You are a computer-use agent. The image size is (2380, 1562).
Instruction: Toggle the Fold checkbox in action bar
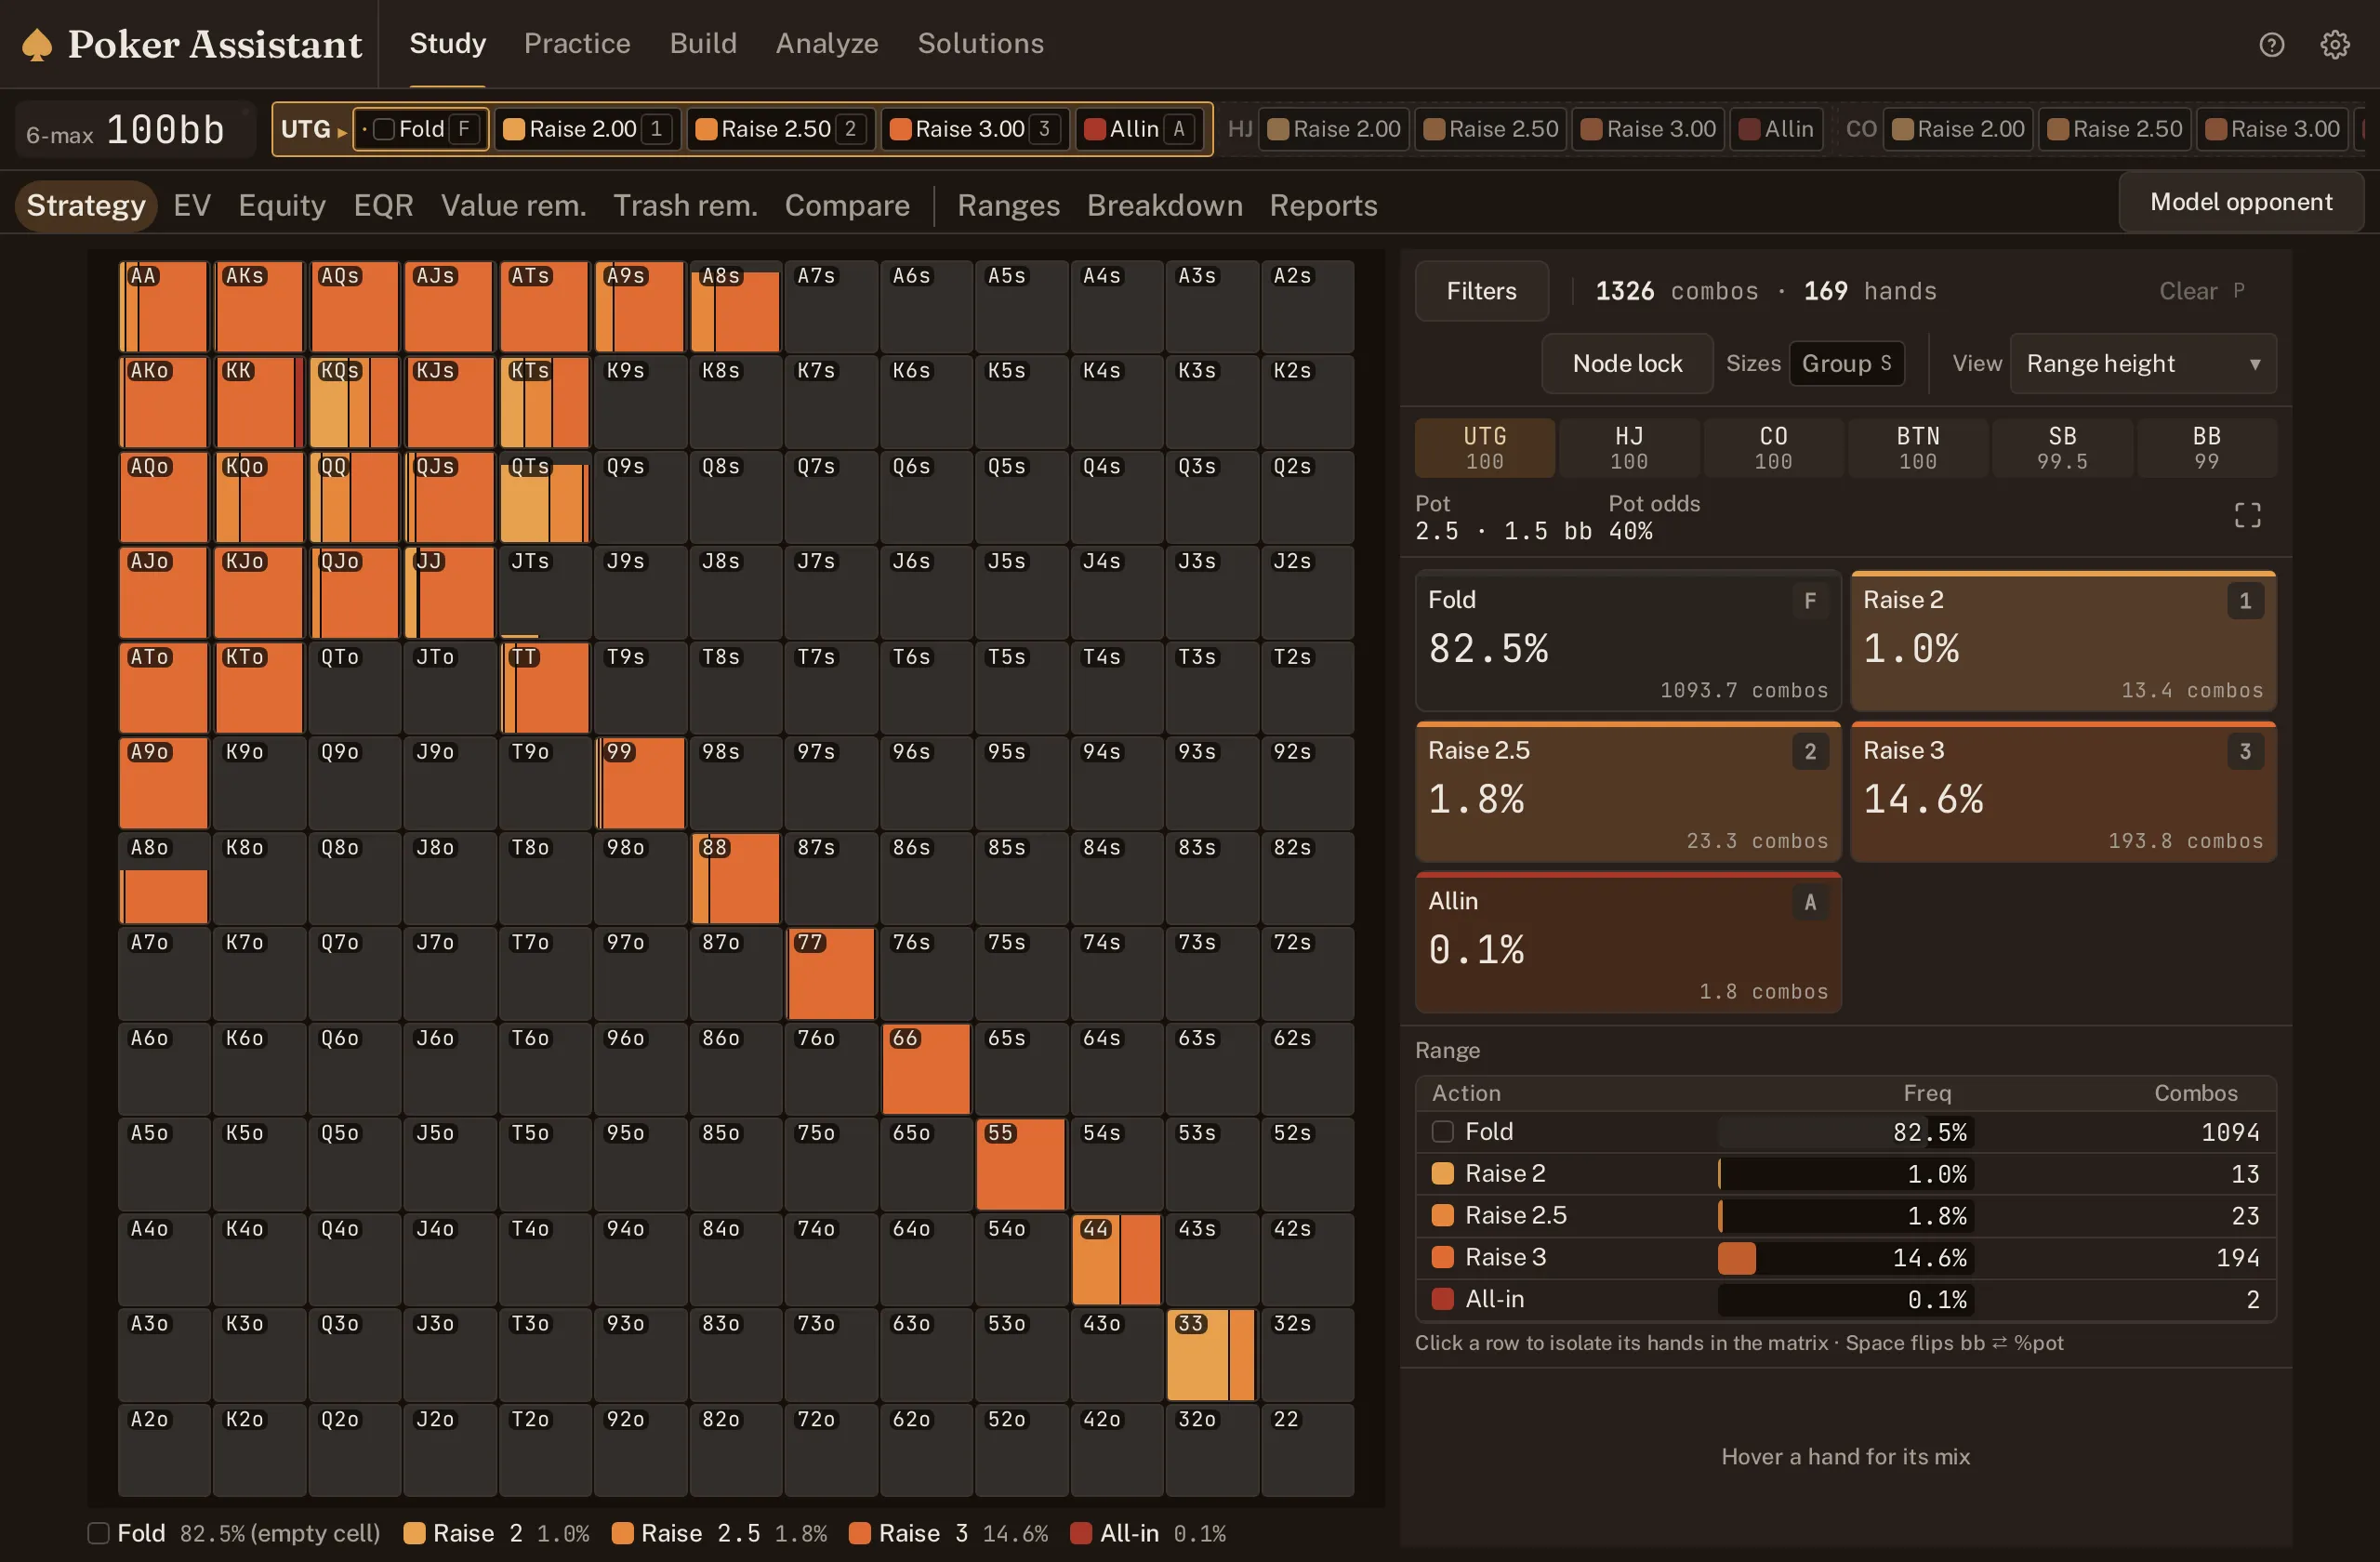coord(384,129)
